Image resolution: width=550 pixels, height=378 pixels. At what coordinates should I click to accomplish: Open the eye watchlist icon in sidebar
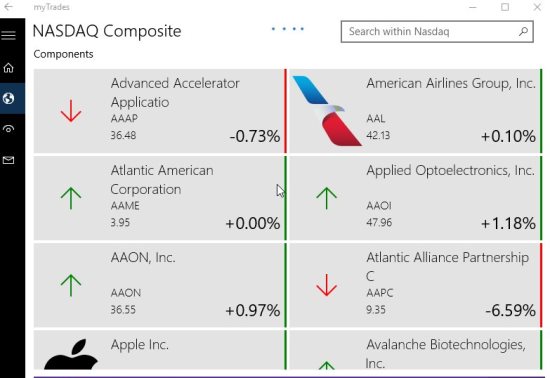tap(8, 129)
